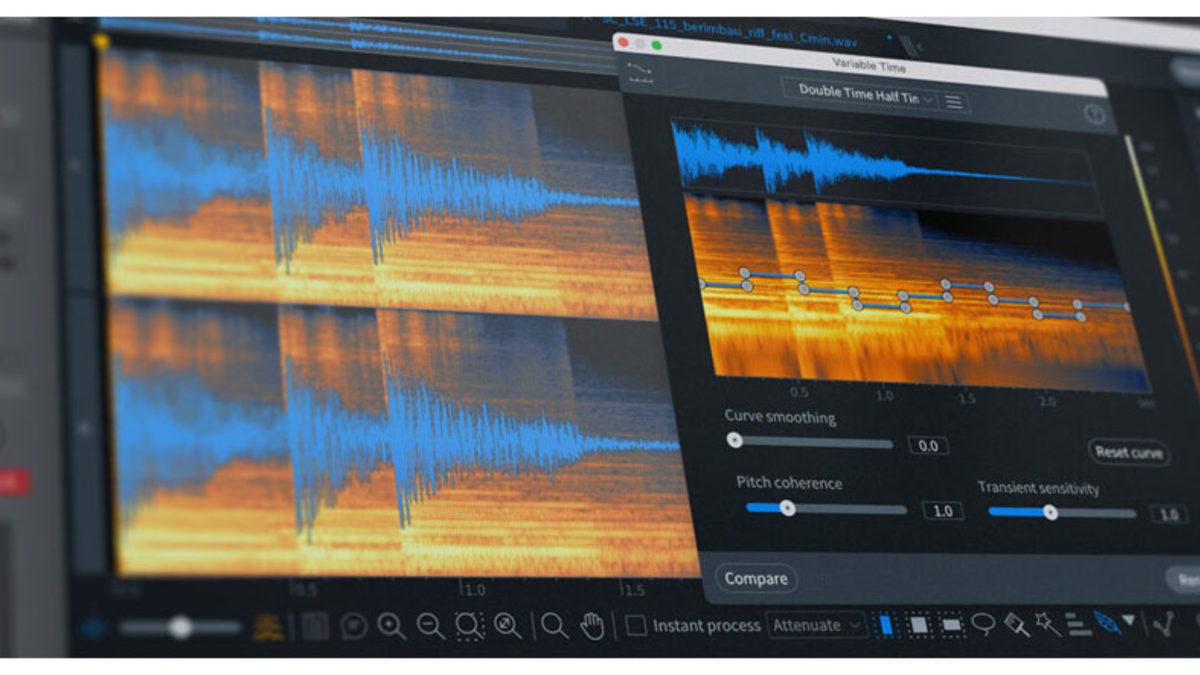Open the Variable Time help icon
This screenshot has width=1200, height=675.
pos(1094,115)
